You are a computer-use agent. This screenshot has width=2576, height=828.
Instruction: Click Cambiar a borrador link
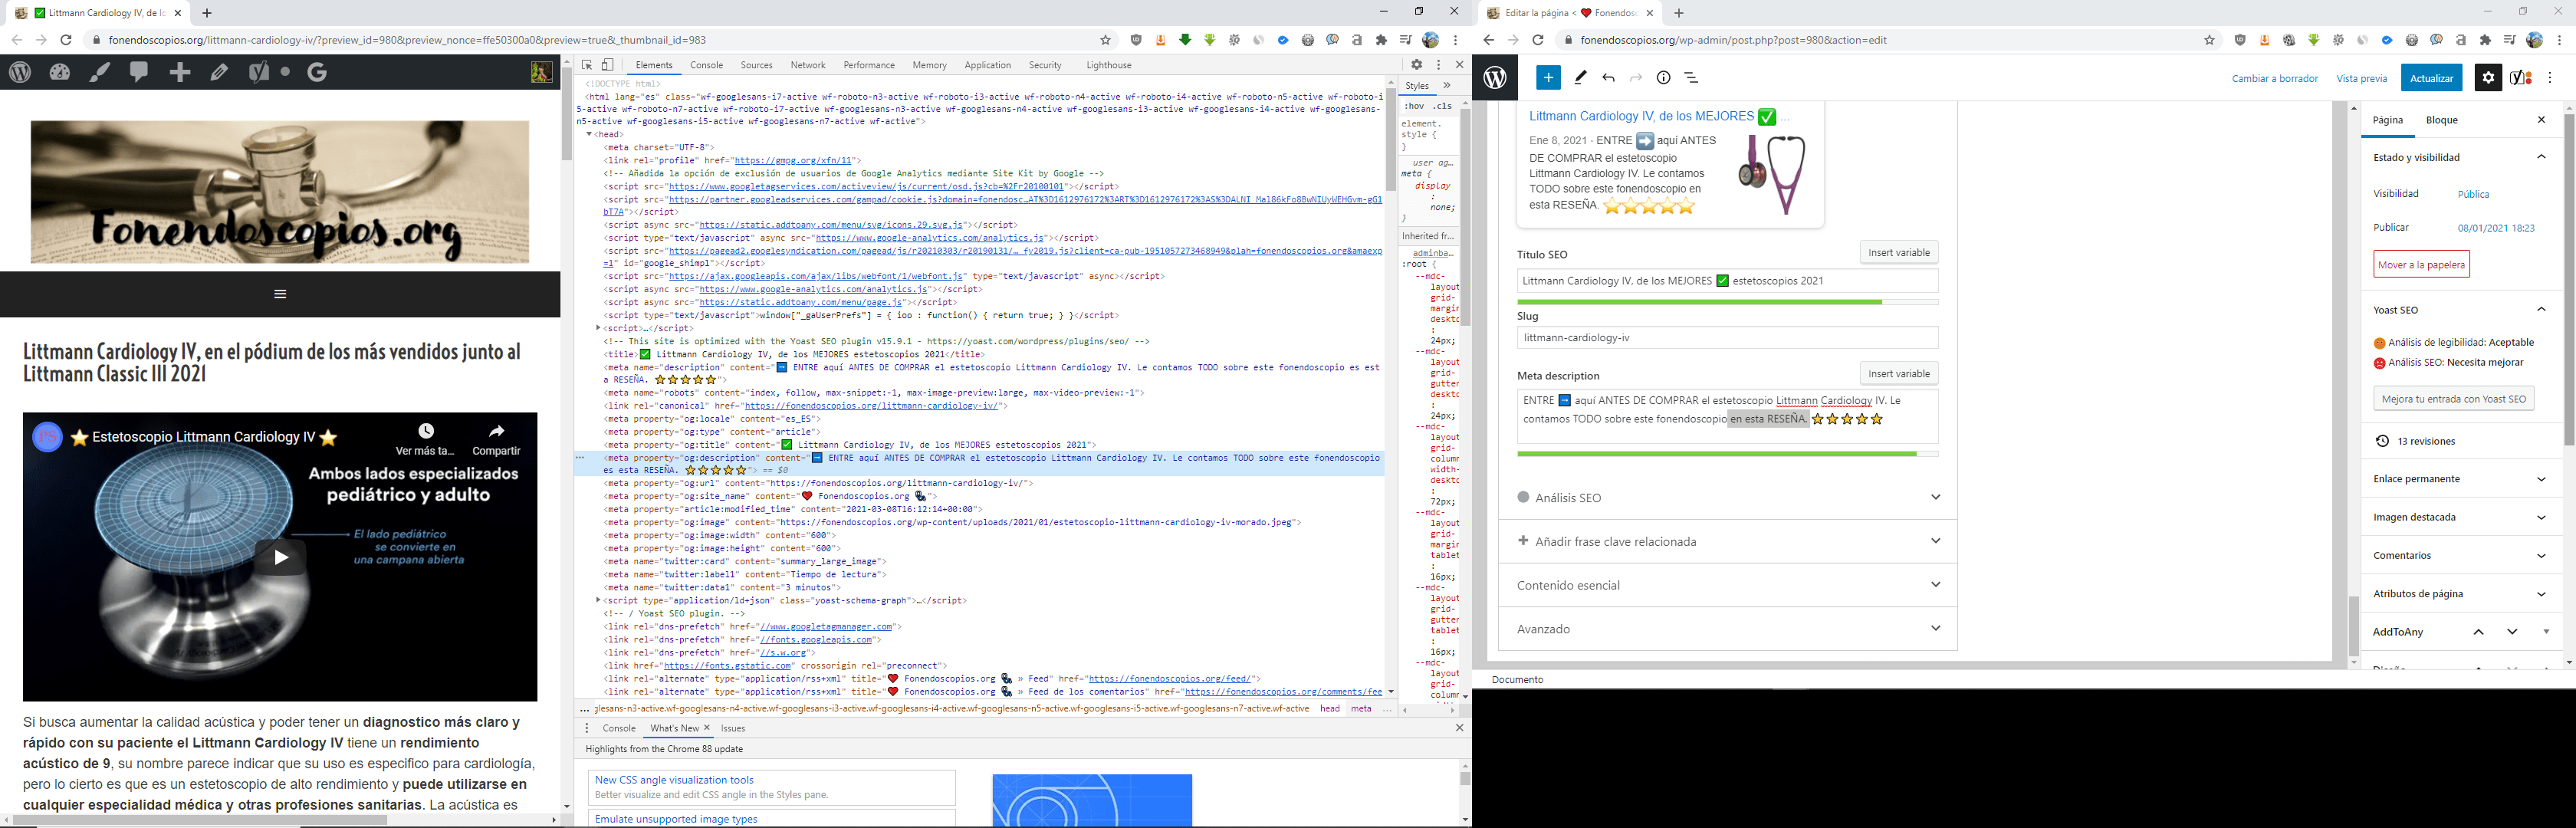(2274, 78)
